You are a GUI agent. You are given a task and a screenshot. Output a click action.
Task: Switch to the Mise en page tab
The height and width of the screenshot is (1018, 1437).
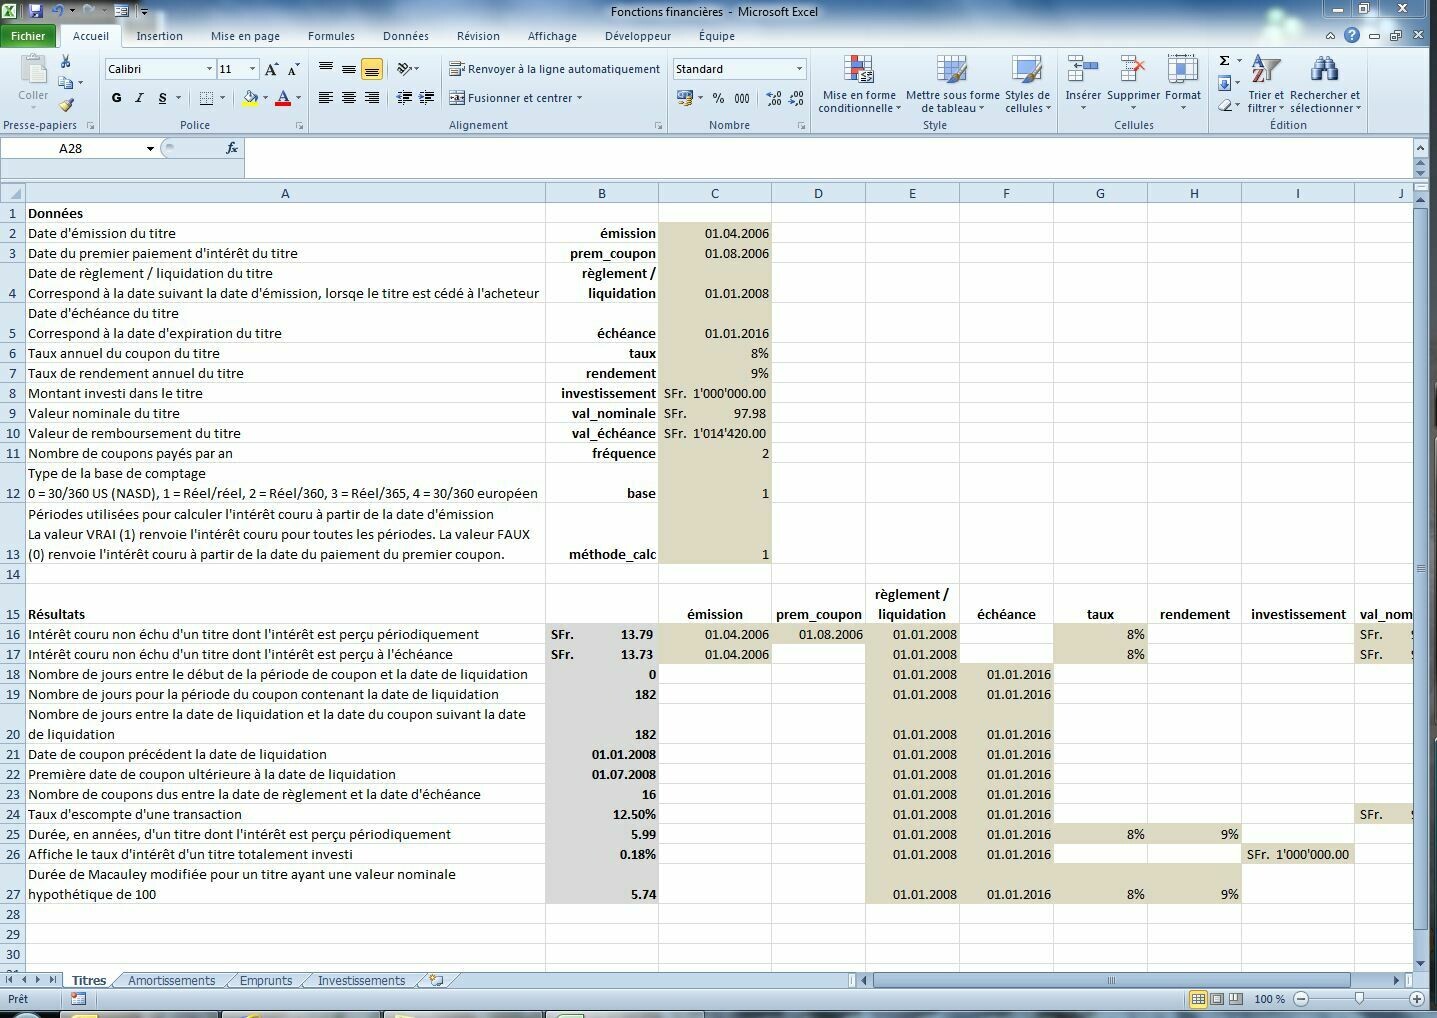pos(245,36)
